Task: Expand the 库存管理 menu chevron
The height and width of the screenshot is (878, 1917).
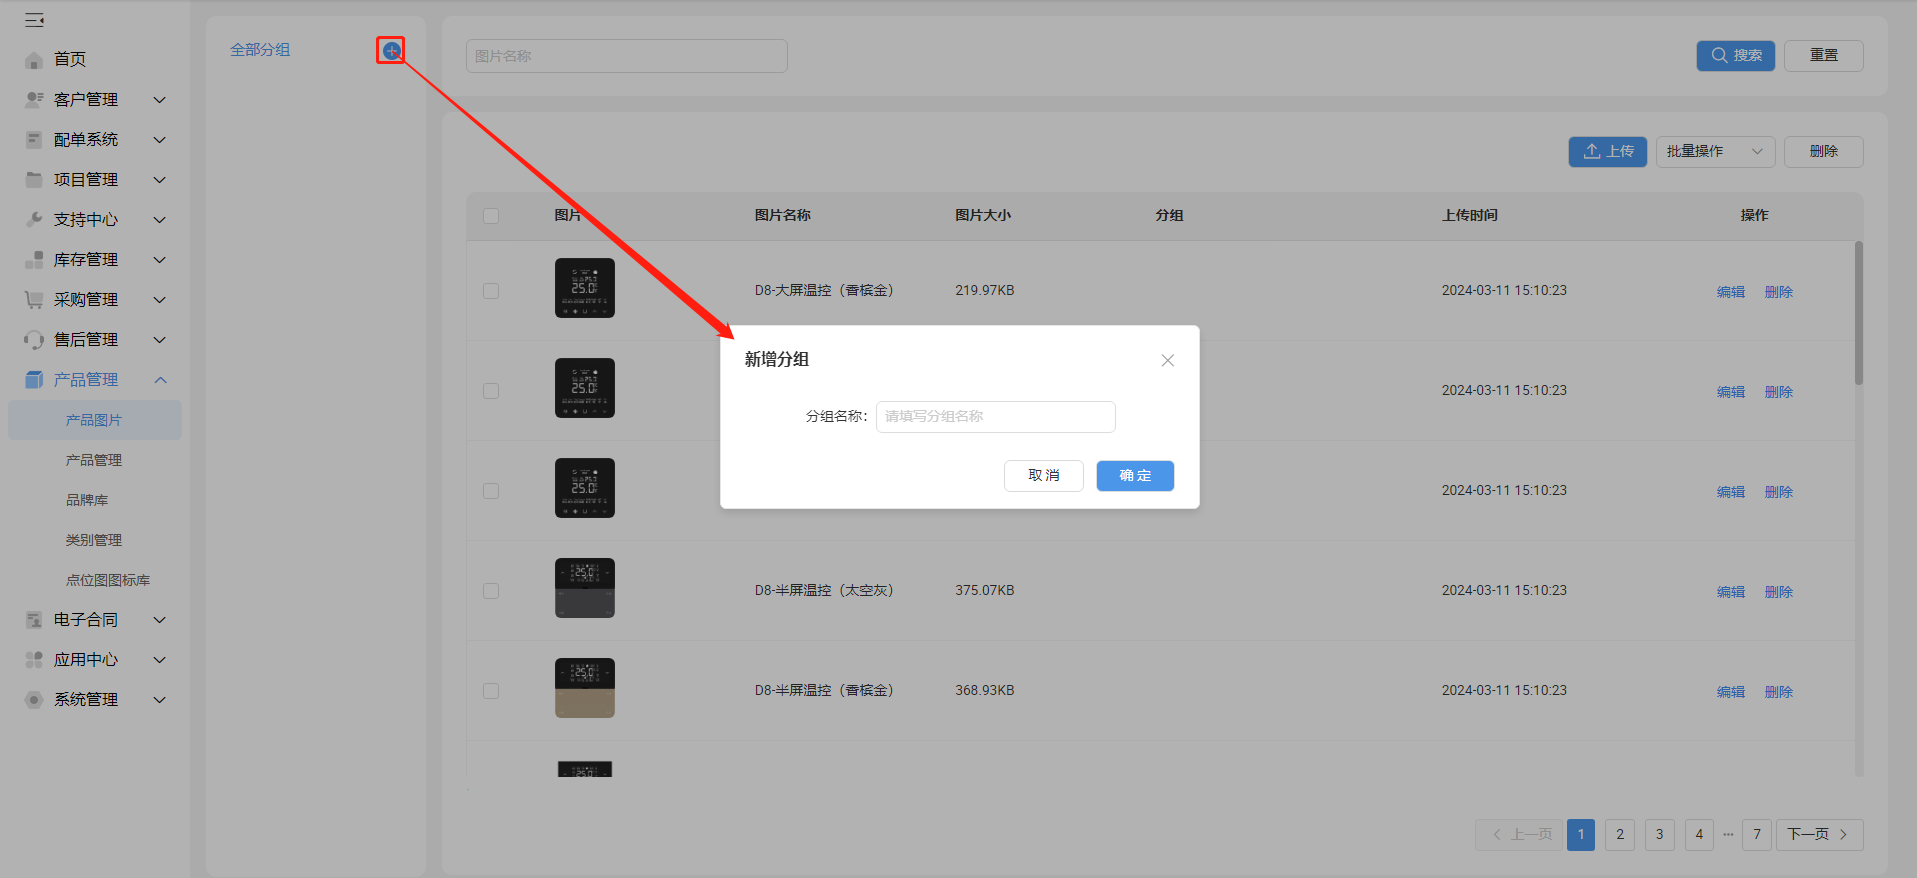Action: (159, 260)
